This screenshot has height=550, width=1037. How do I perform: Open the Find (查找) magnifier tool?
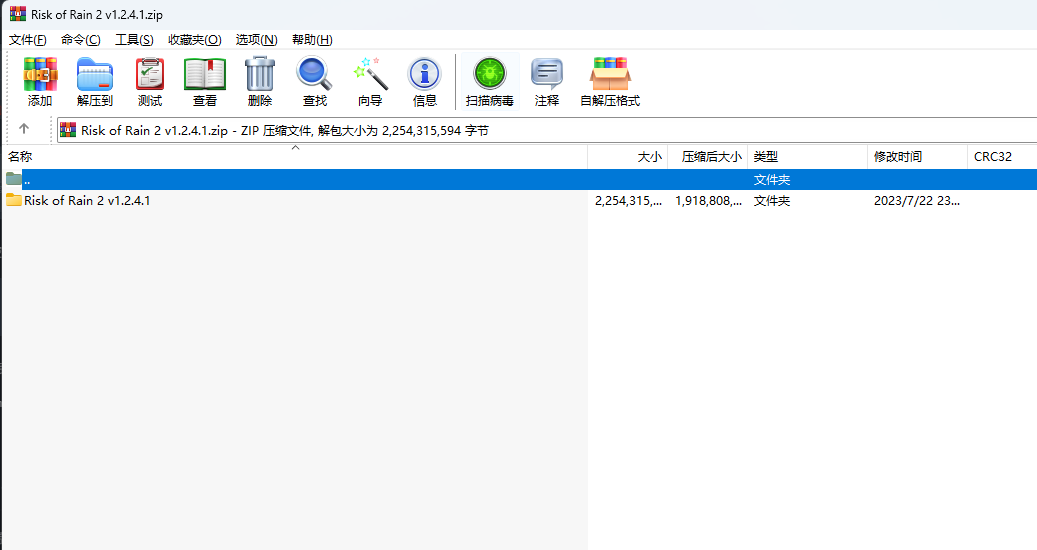click(315, 82)
